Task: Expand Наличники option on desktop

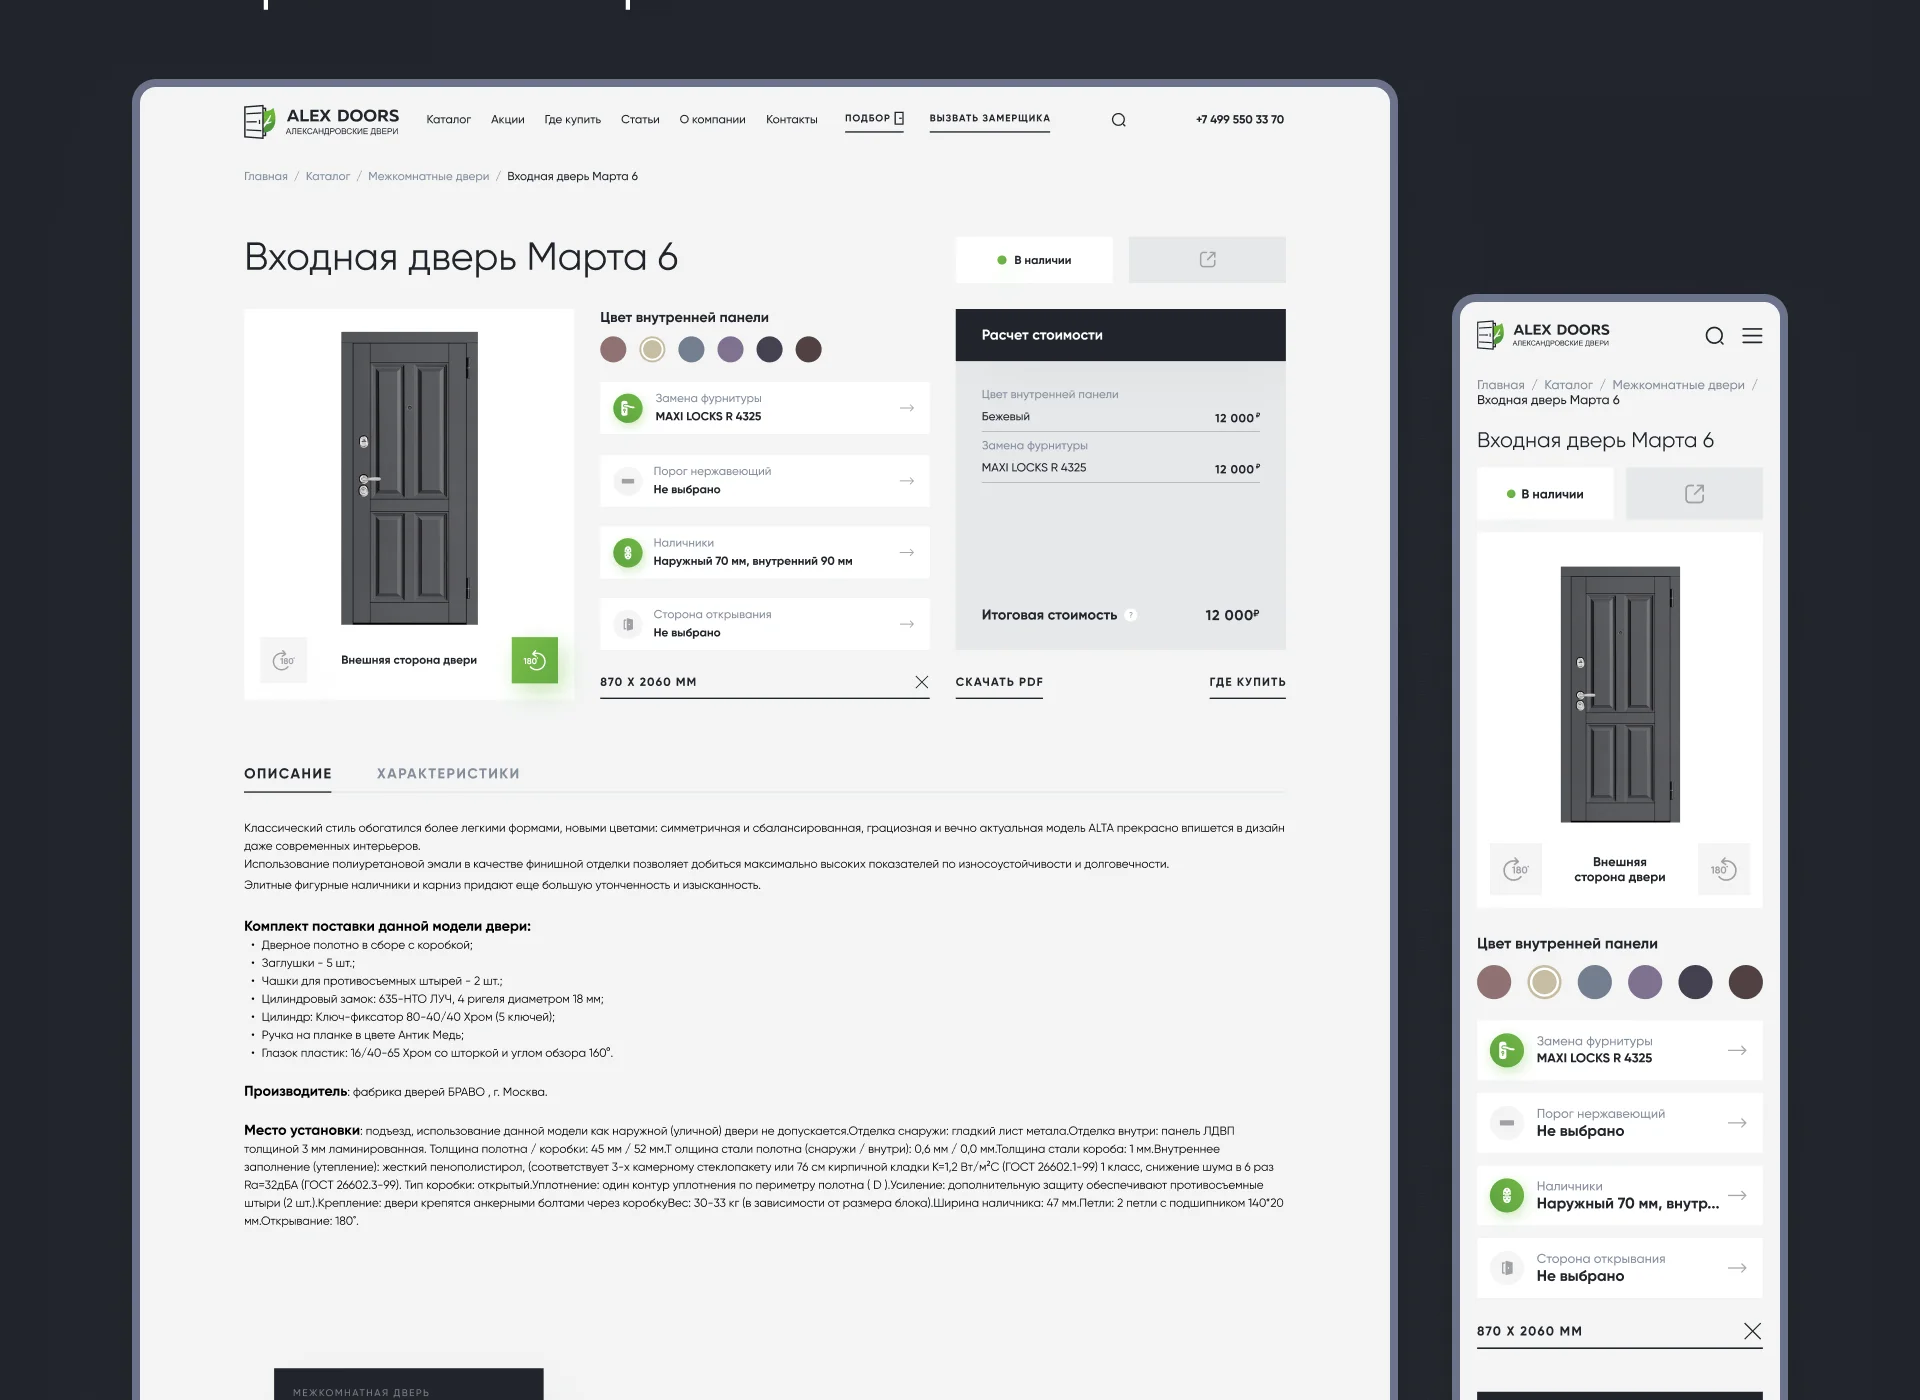Action: (764, 552)
